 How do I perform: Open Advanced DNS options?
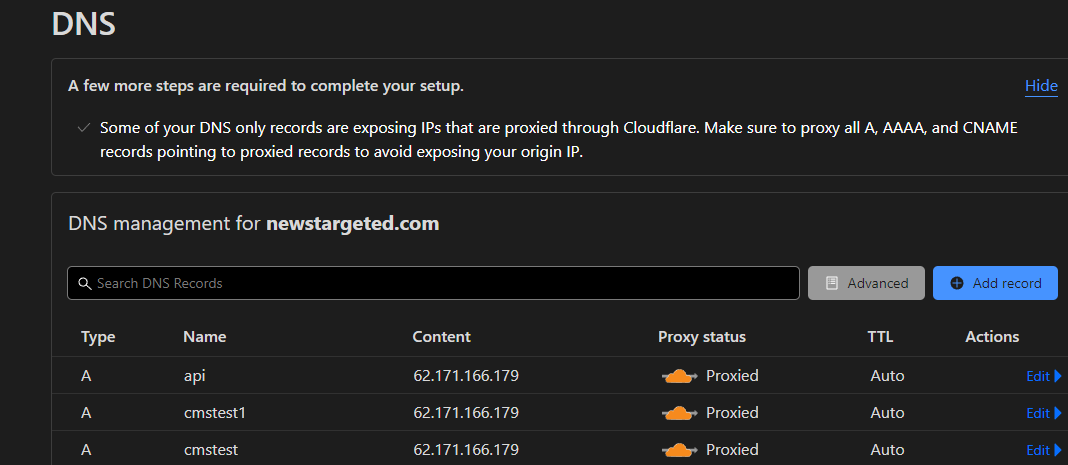point(866,283)
